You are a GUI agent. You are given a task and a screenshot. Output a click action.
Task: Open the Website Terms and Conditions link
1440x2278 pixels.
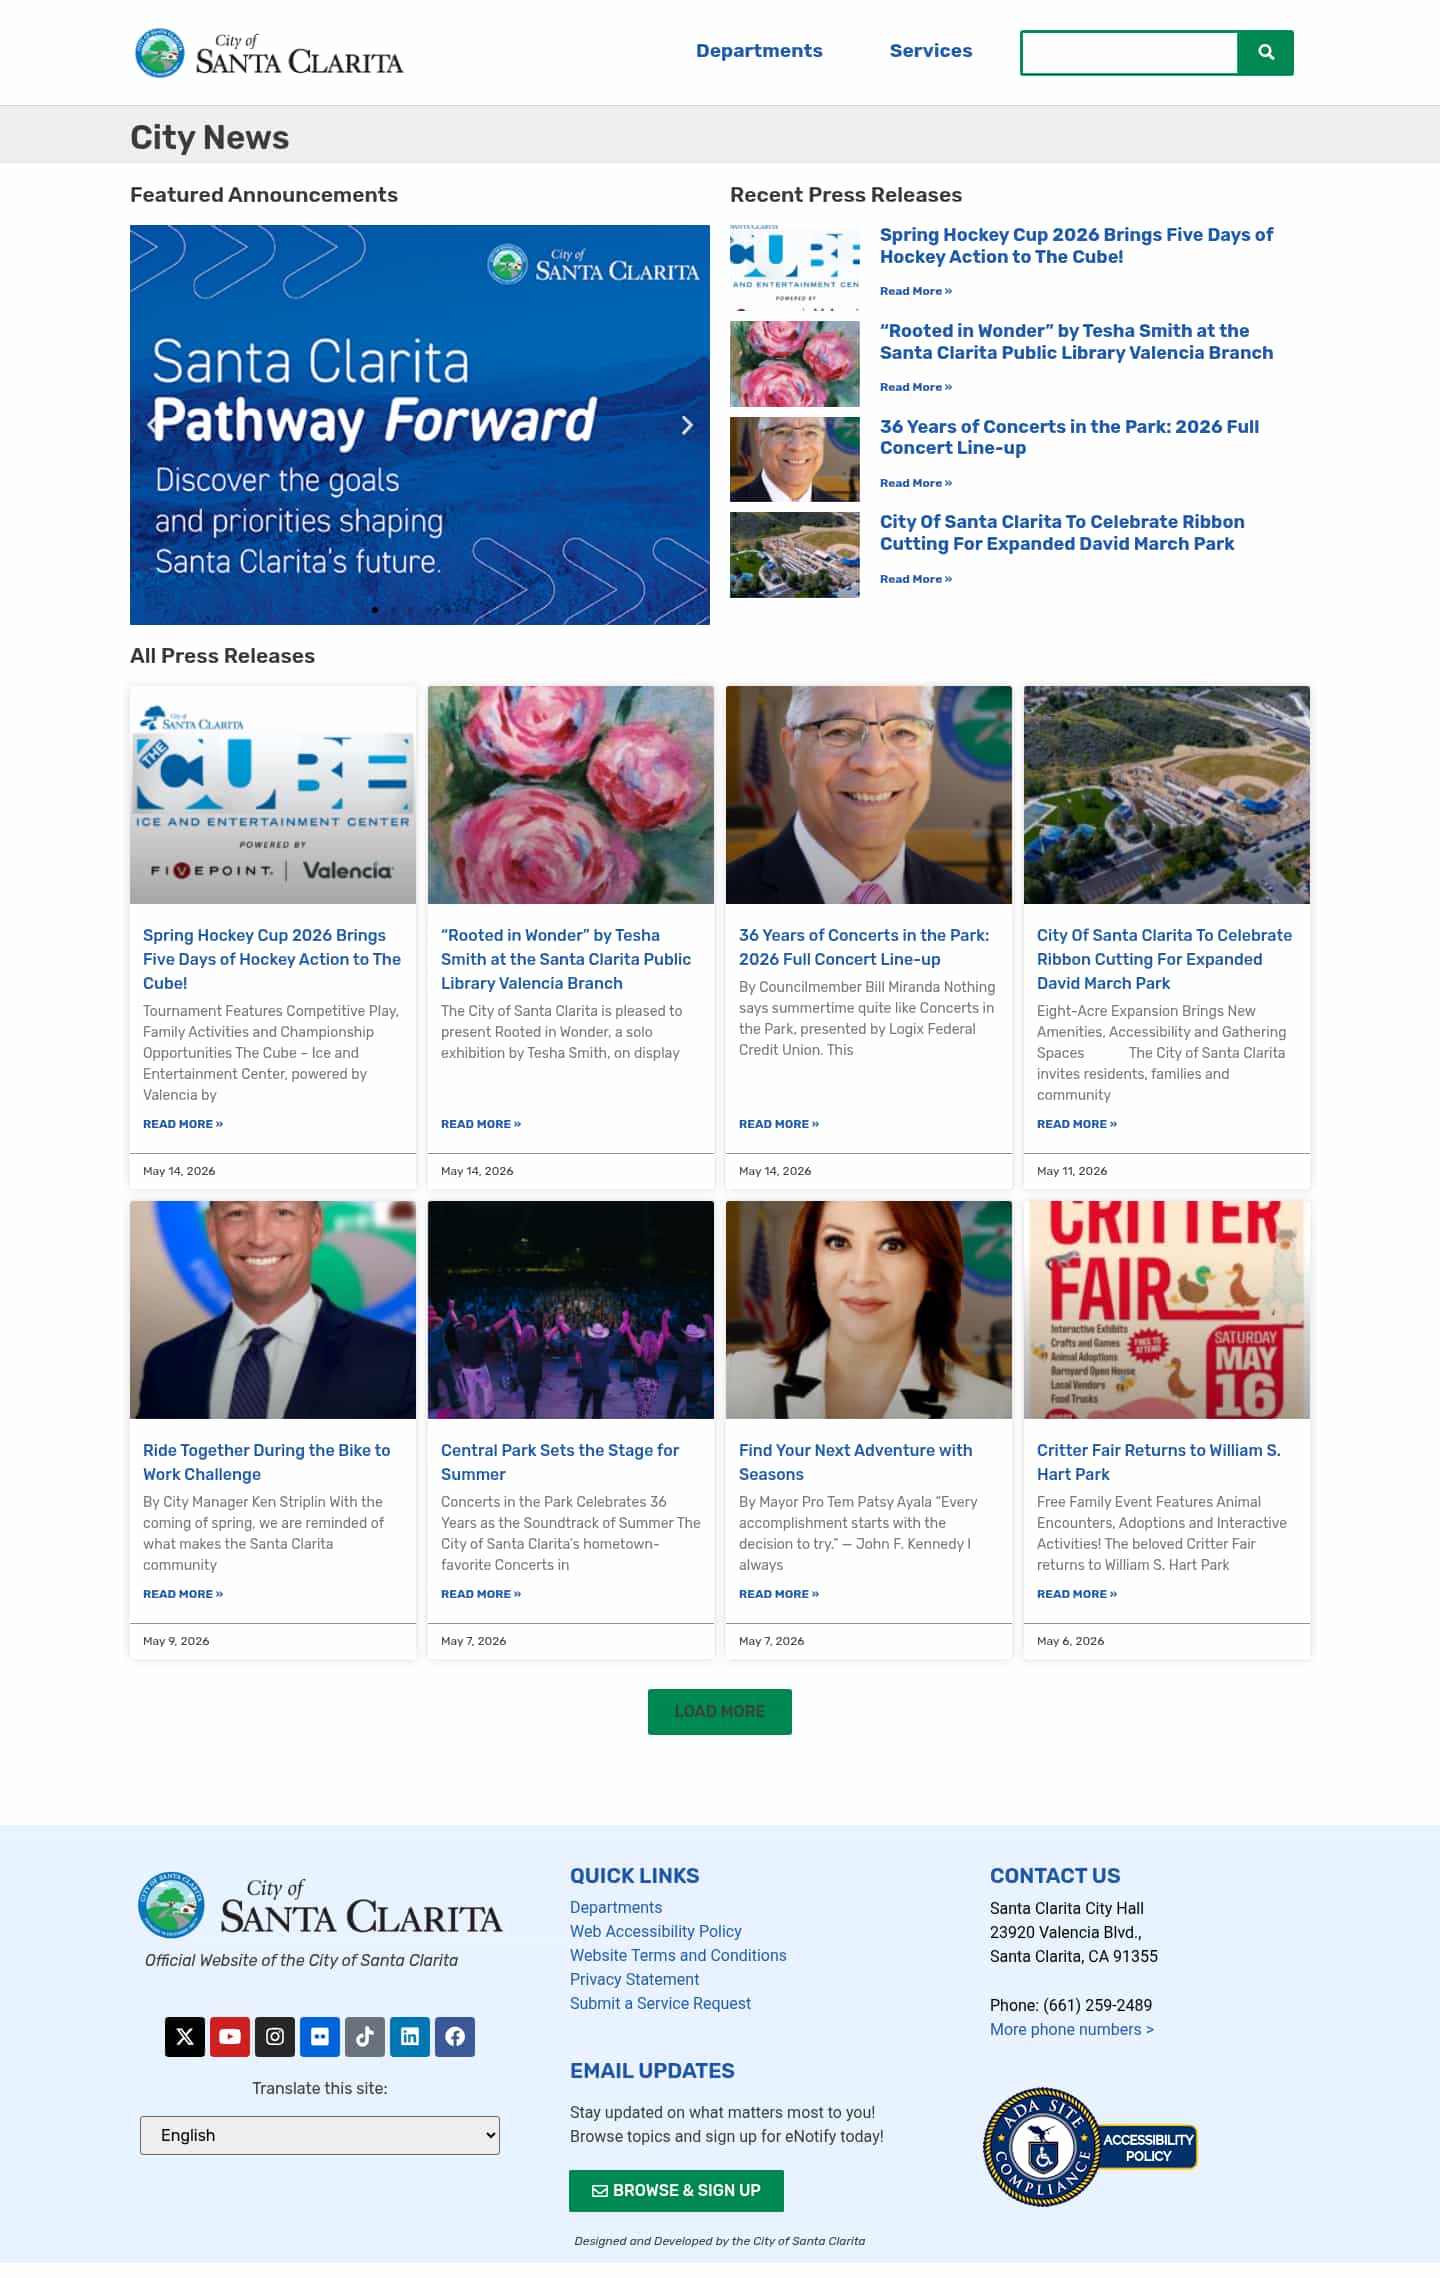[678, 1955]
